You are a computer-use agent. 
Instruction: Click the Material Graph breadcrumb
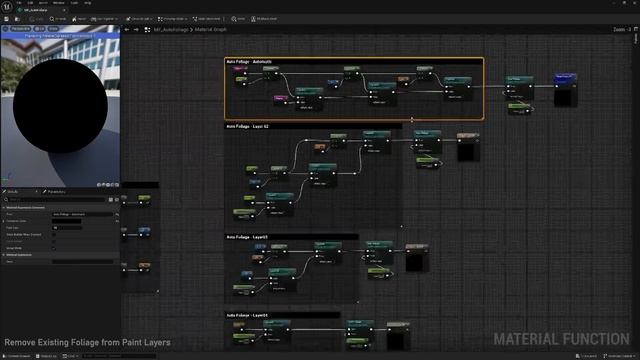click(211, 29)
